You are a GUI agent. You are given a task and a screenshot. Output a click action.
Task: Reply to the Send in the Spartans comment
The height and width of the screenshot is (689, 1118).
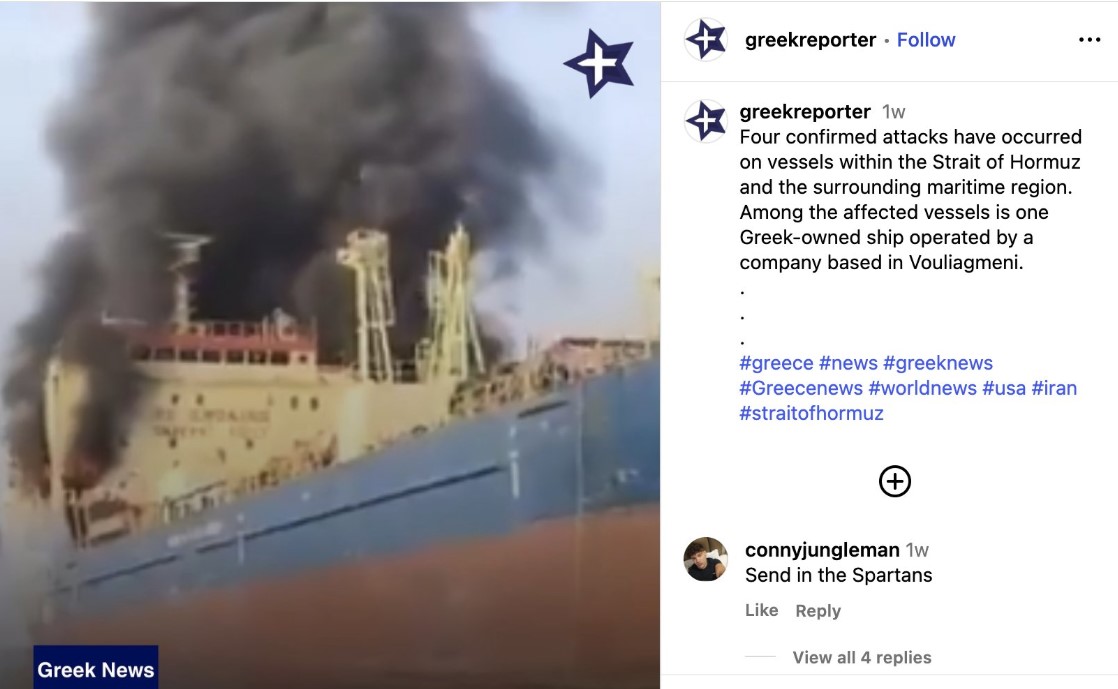pyautogui.click(x=818, y=611)
